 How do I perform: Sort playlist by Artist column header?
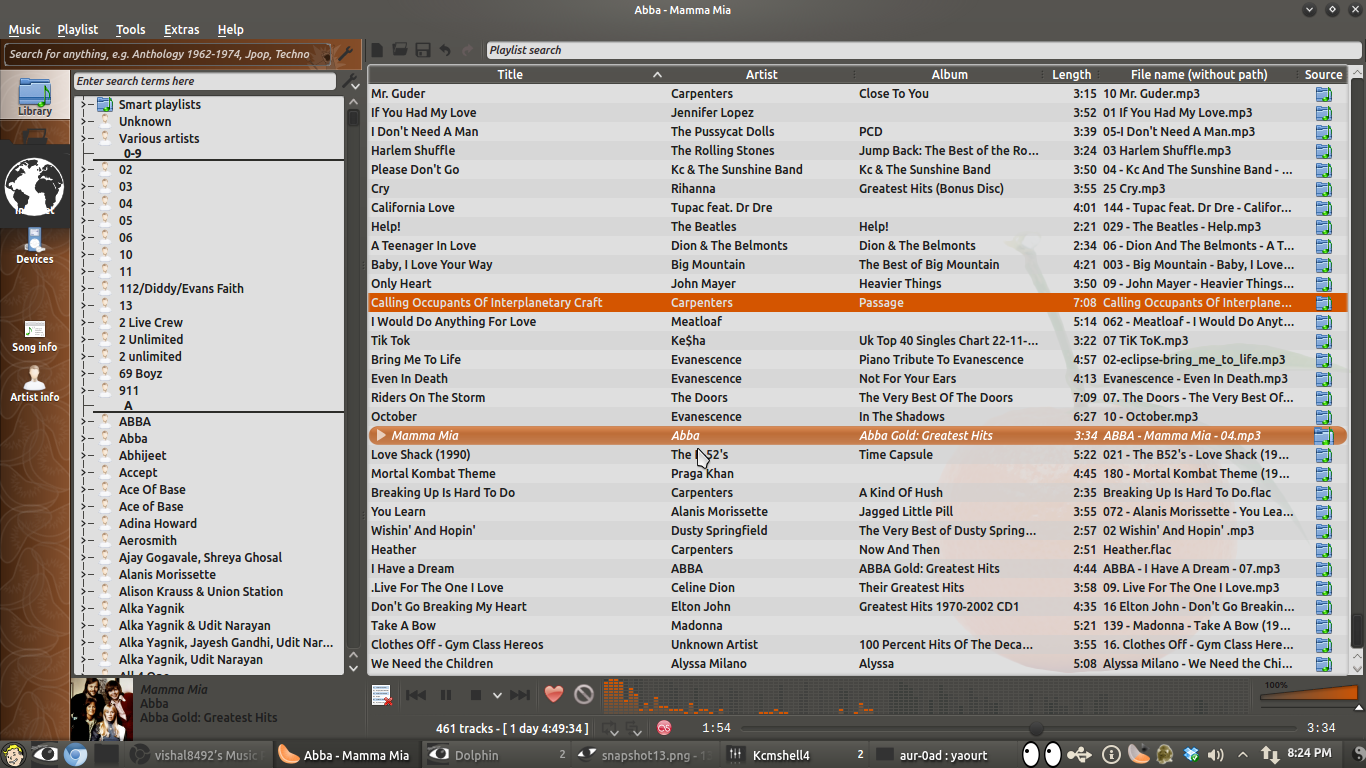pos(761,75)
